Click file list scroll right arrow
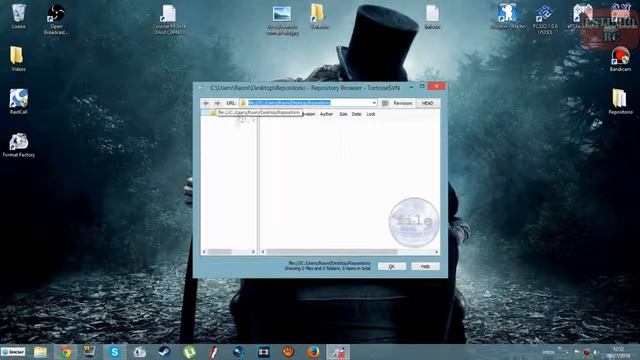Screen dimensions: 640x360 [436, 252]
